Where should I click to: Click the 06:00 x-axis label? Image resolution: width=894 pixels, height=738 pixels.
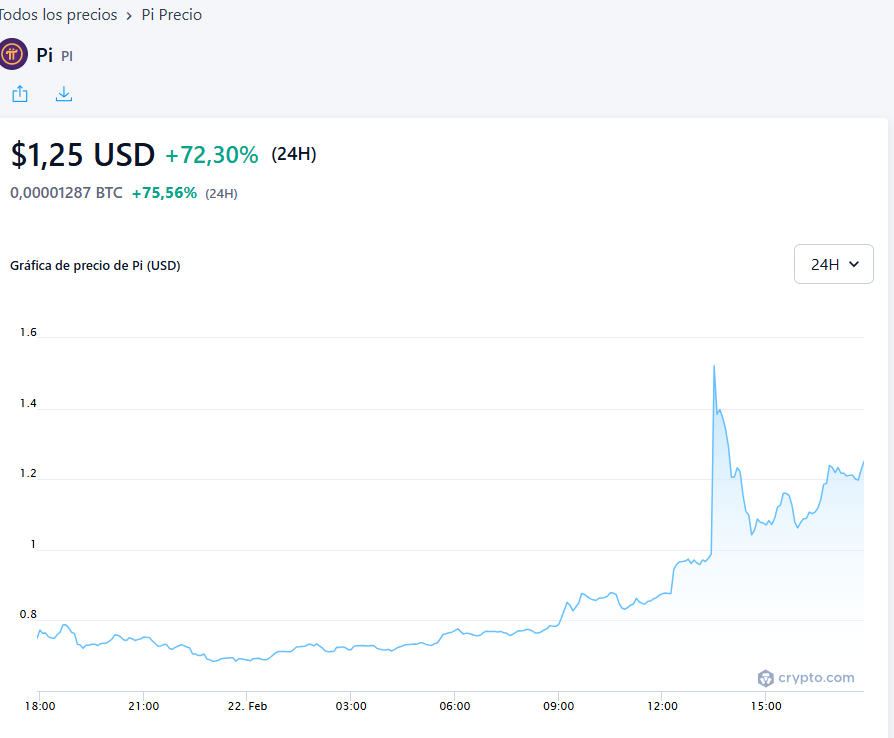click(455, 706)
